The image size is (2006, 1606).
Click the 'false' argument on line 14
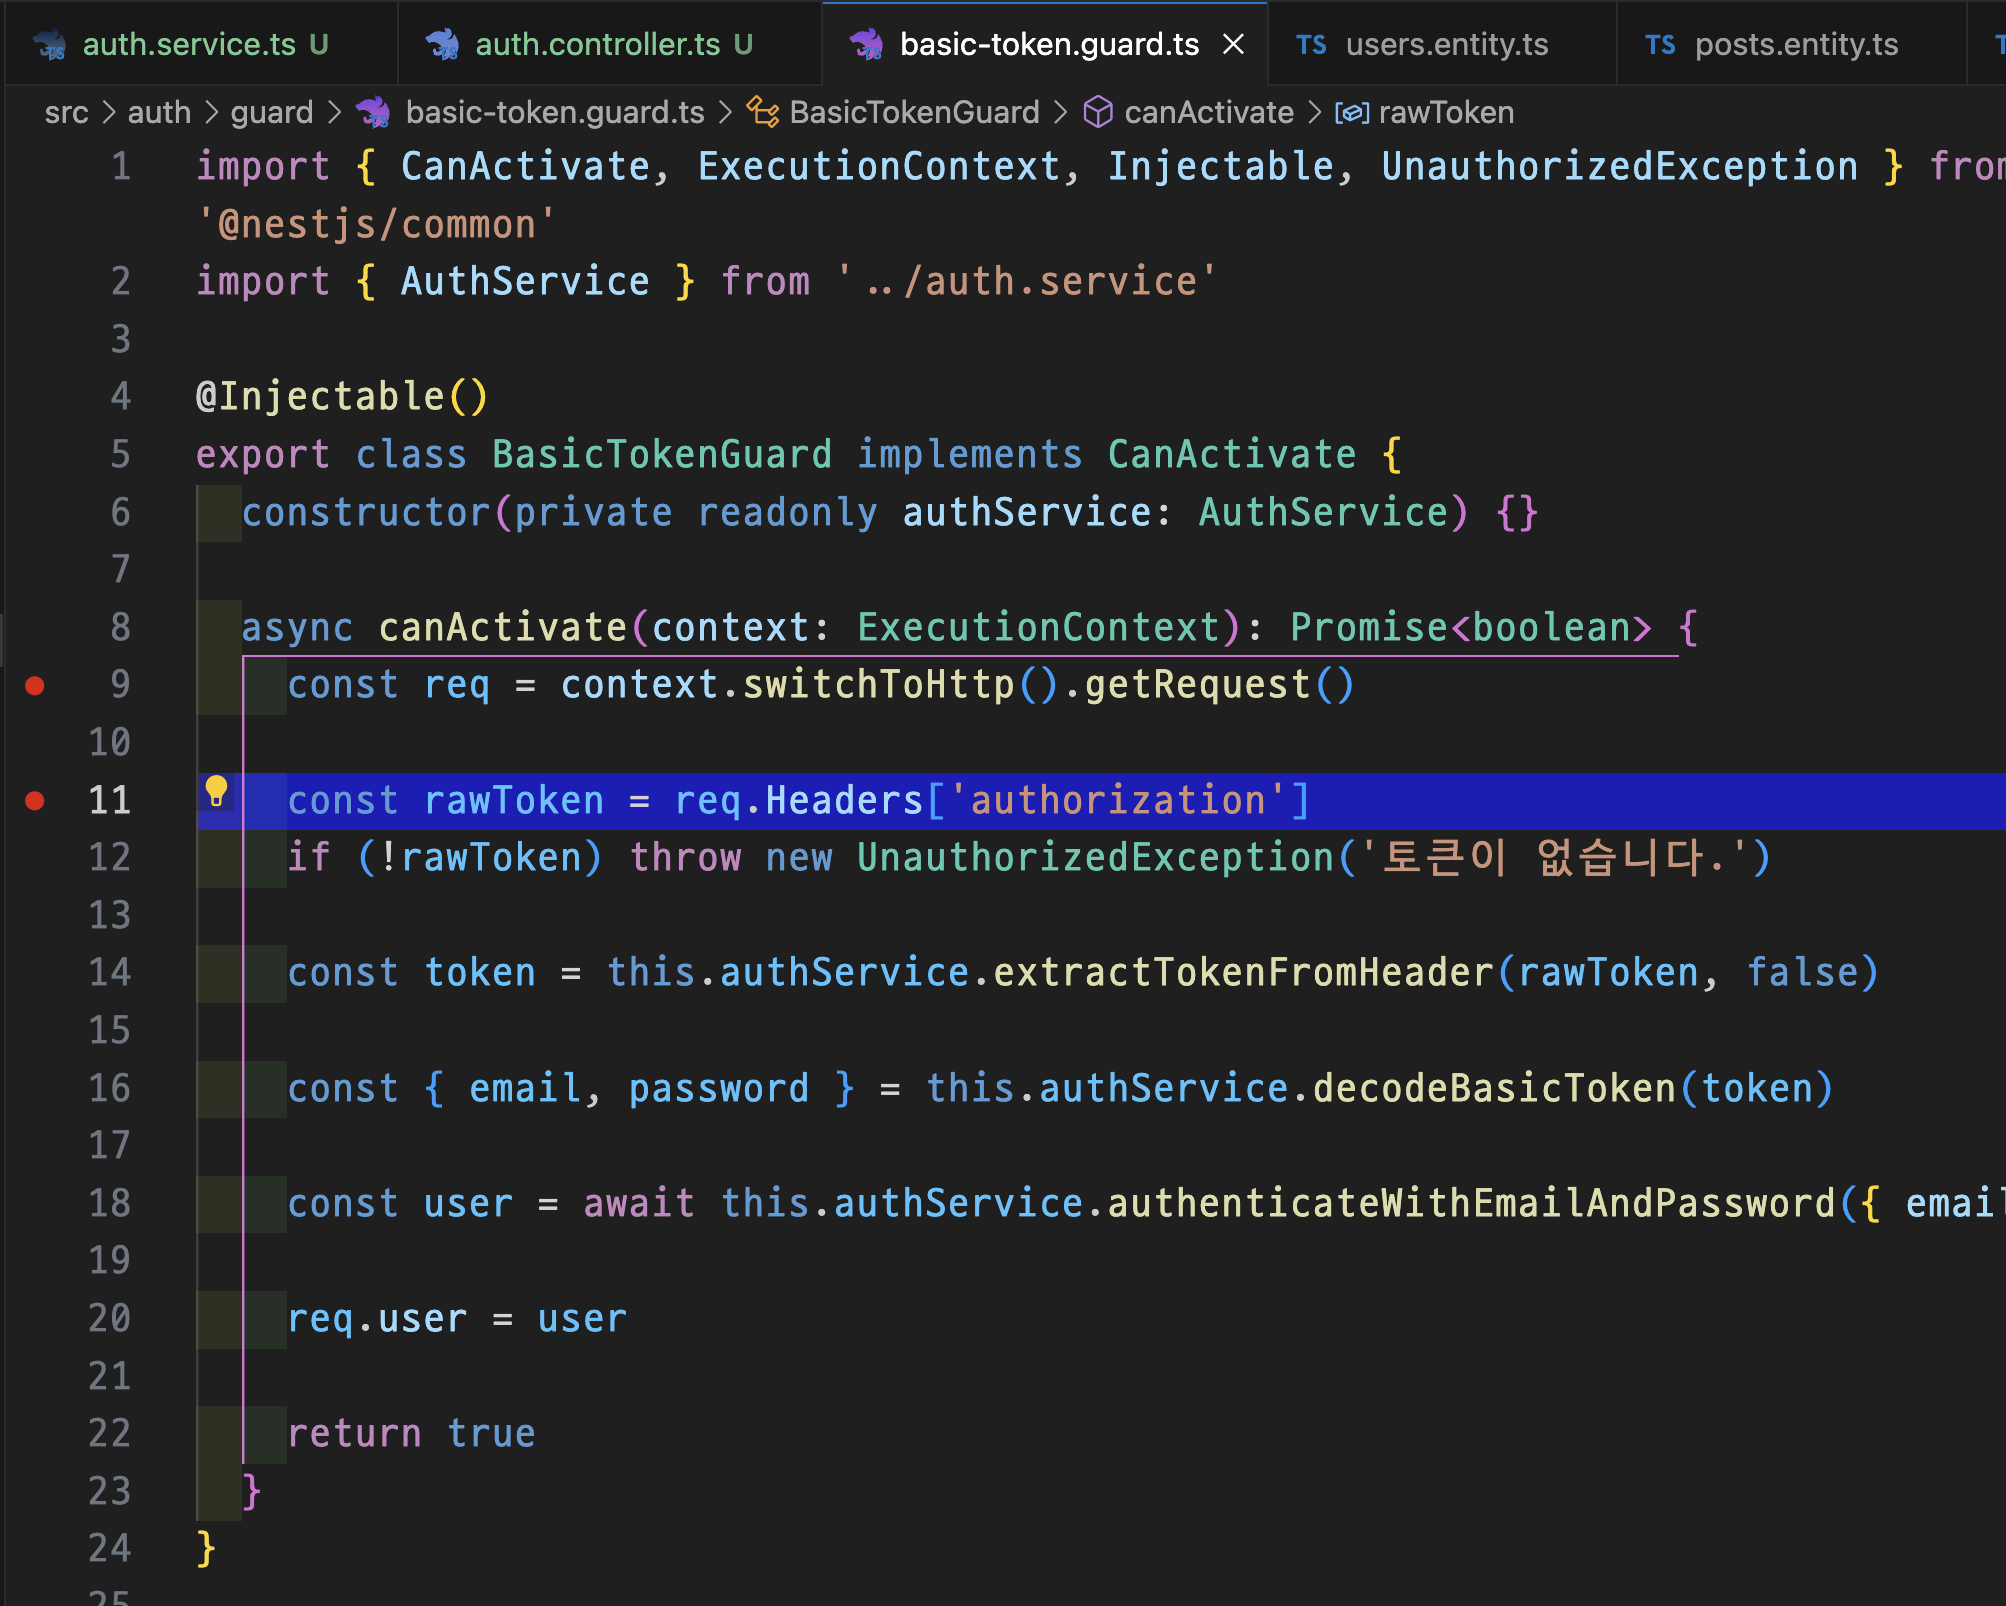(1802, 973)
